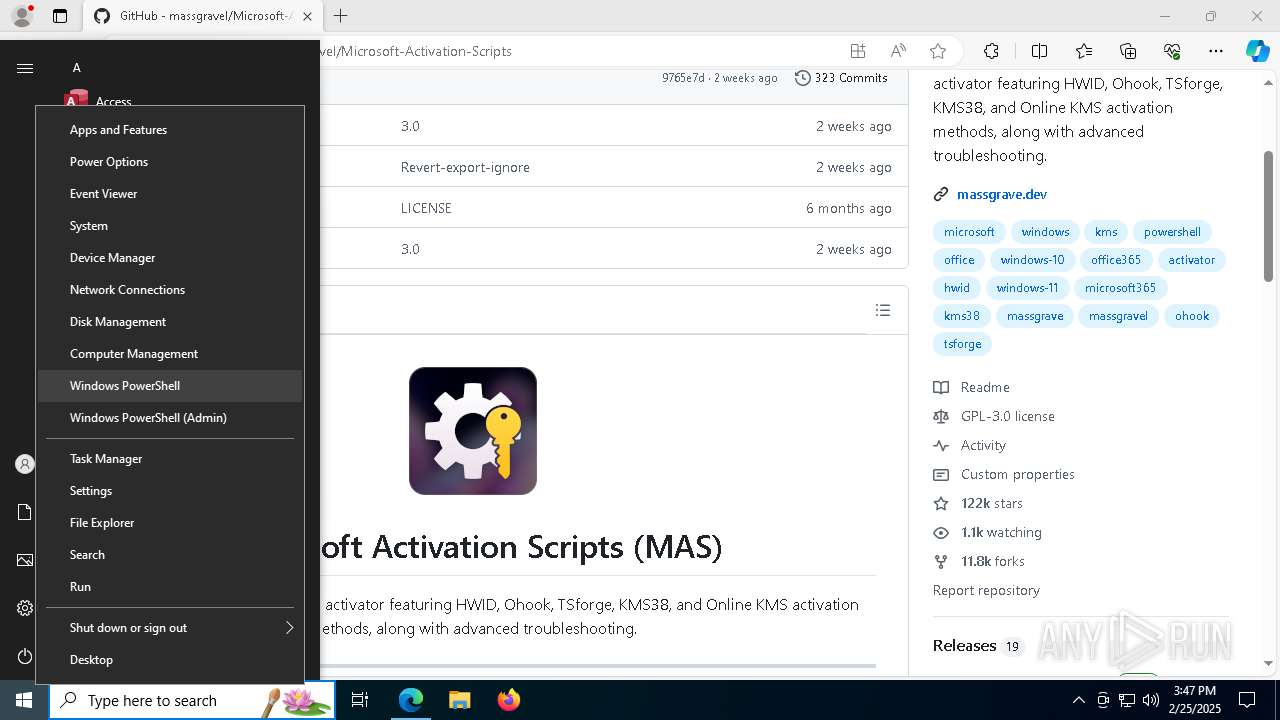Click the App available icon in address bar
1280x720 pixels.
point(857,51)
